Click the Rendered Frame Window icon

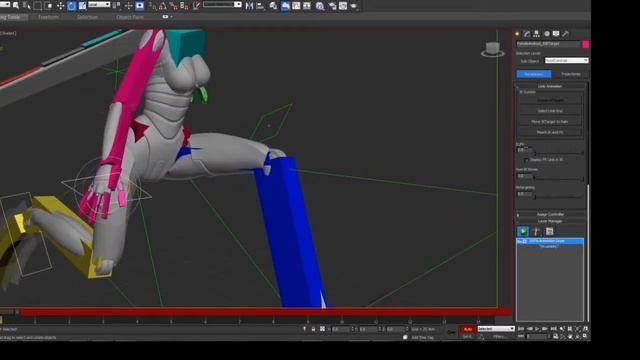[x=343, y=6]
